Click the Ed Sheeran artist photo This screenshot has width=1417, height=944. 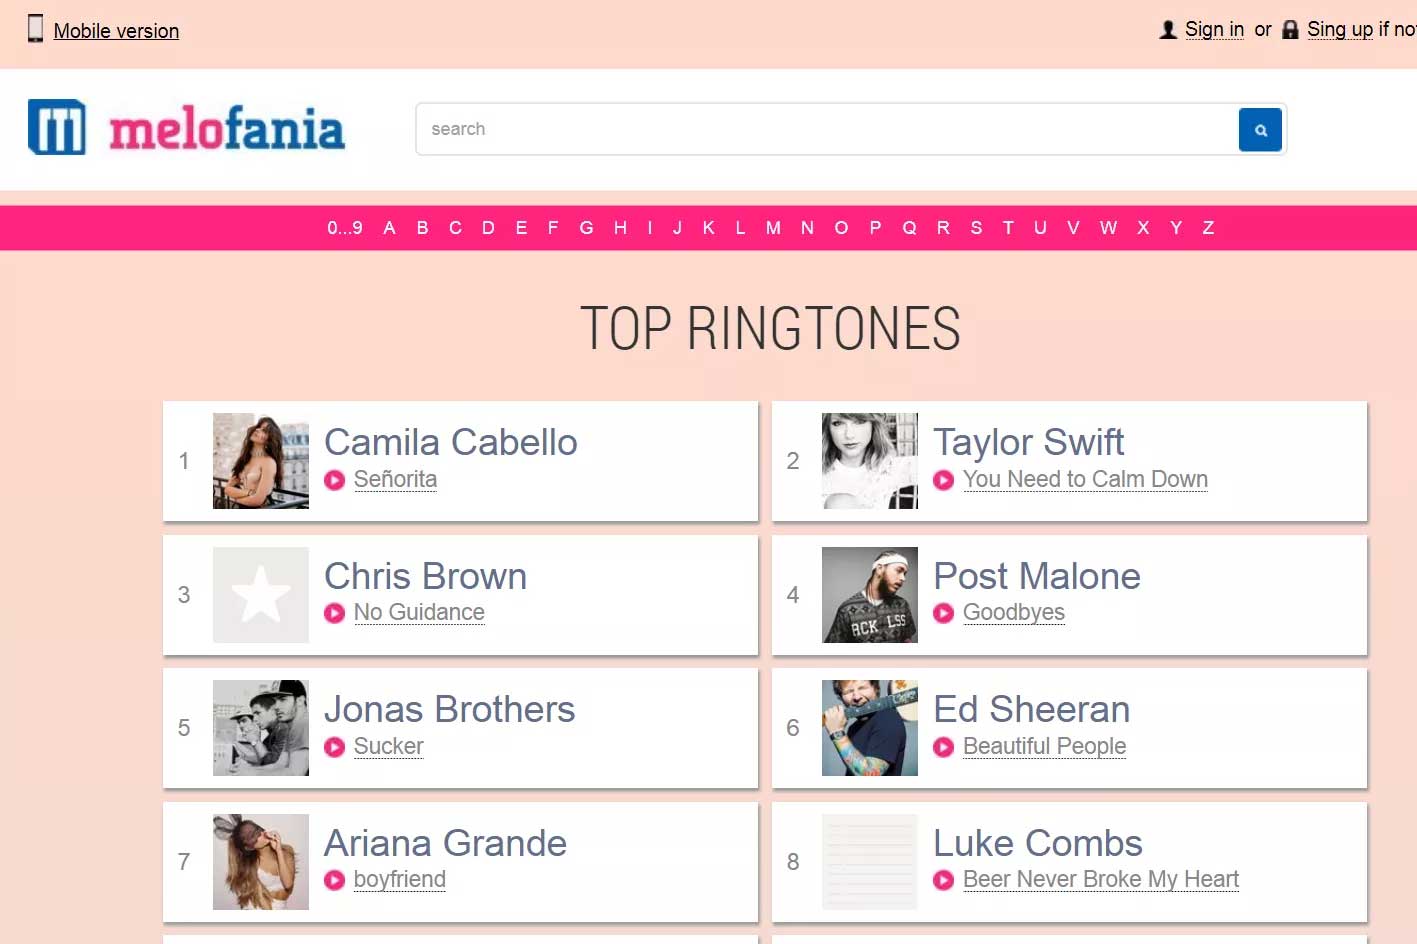pyautogui.click(x=869, y=728)
